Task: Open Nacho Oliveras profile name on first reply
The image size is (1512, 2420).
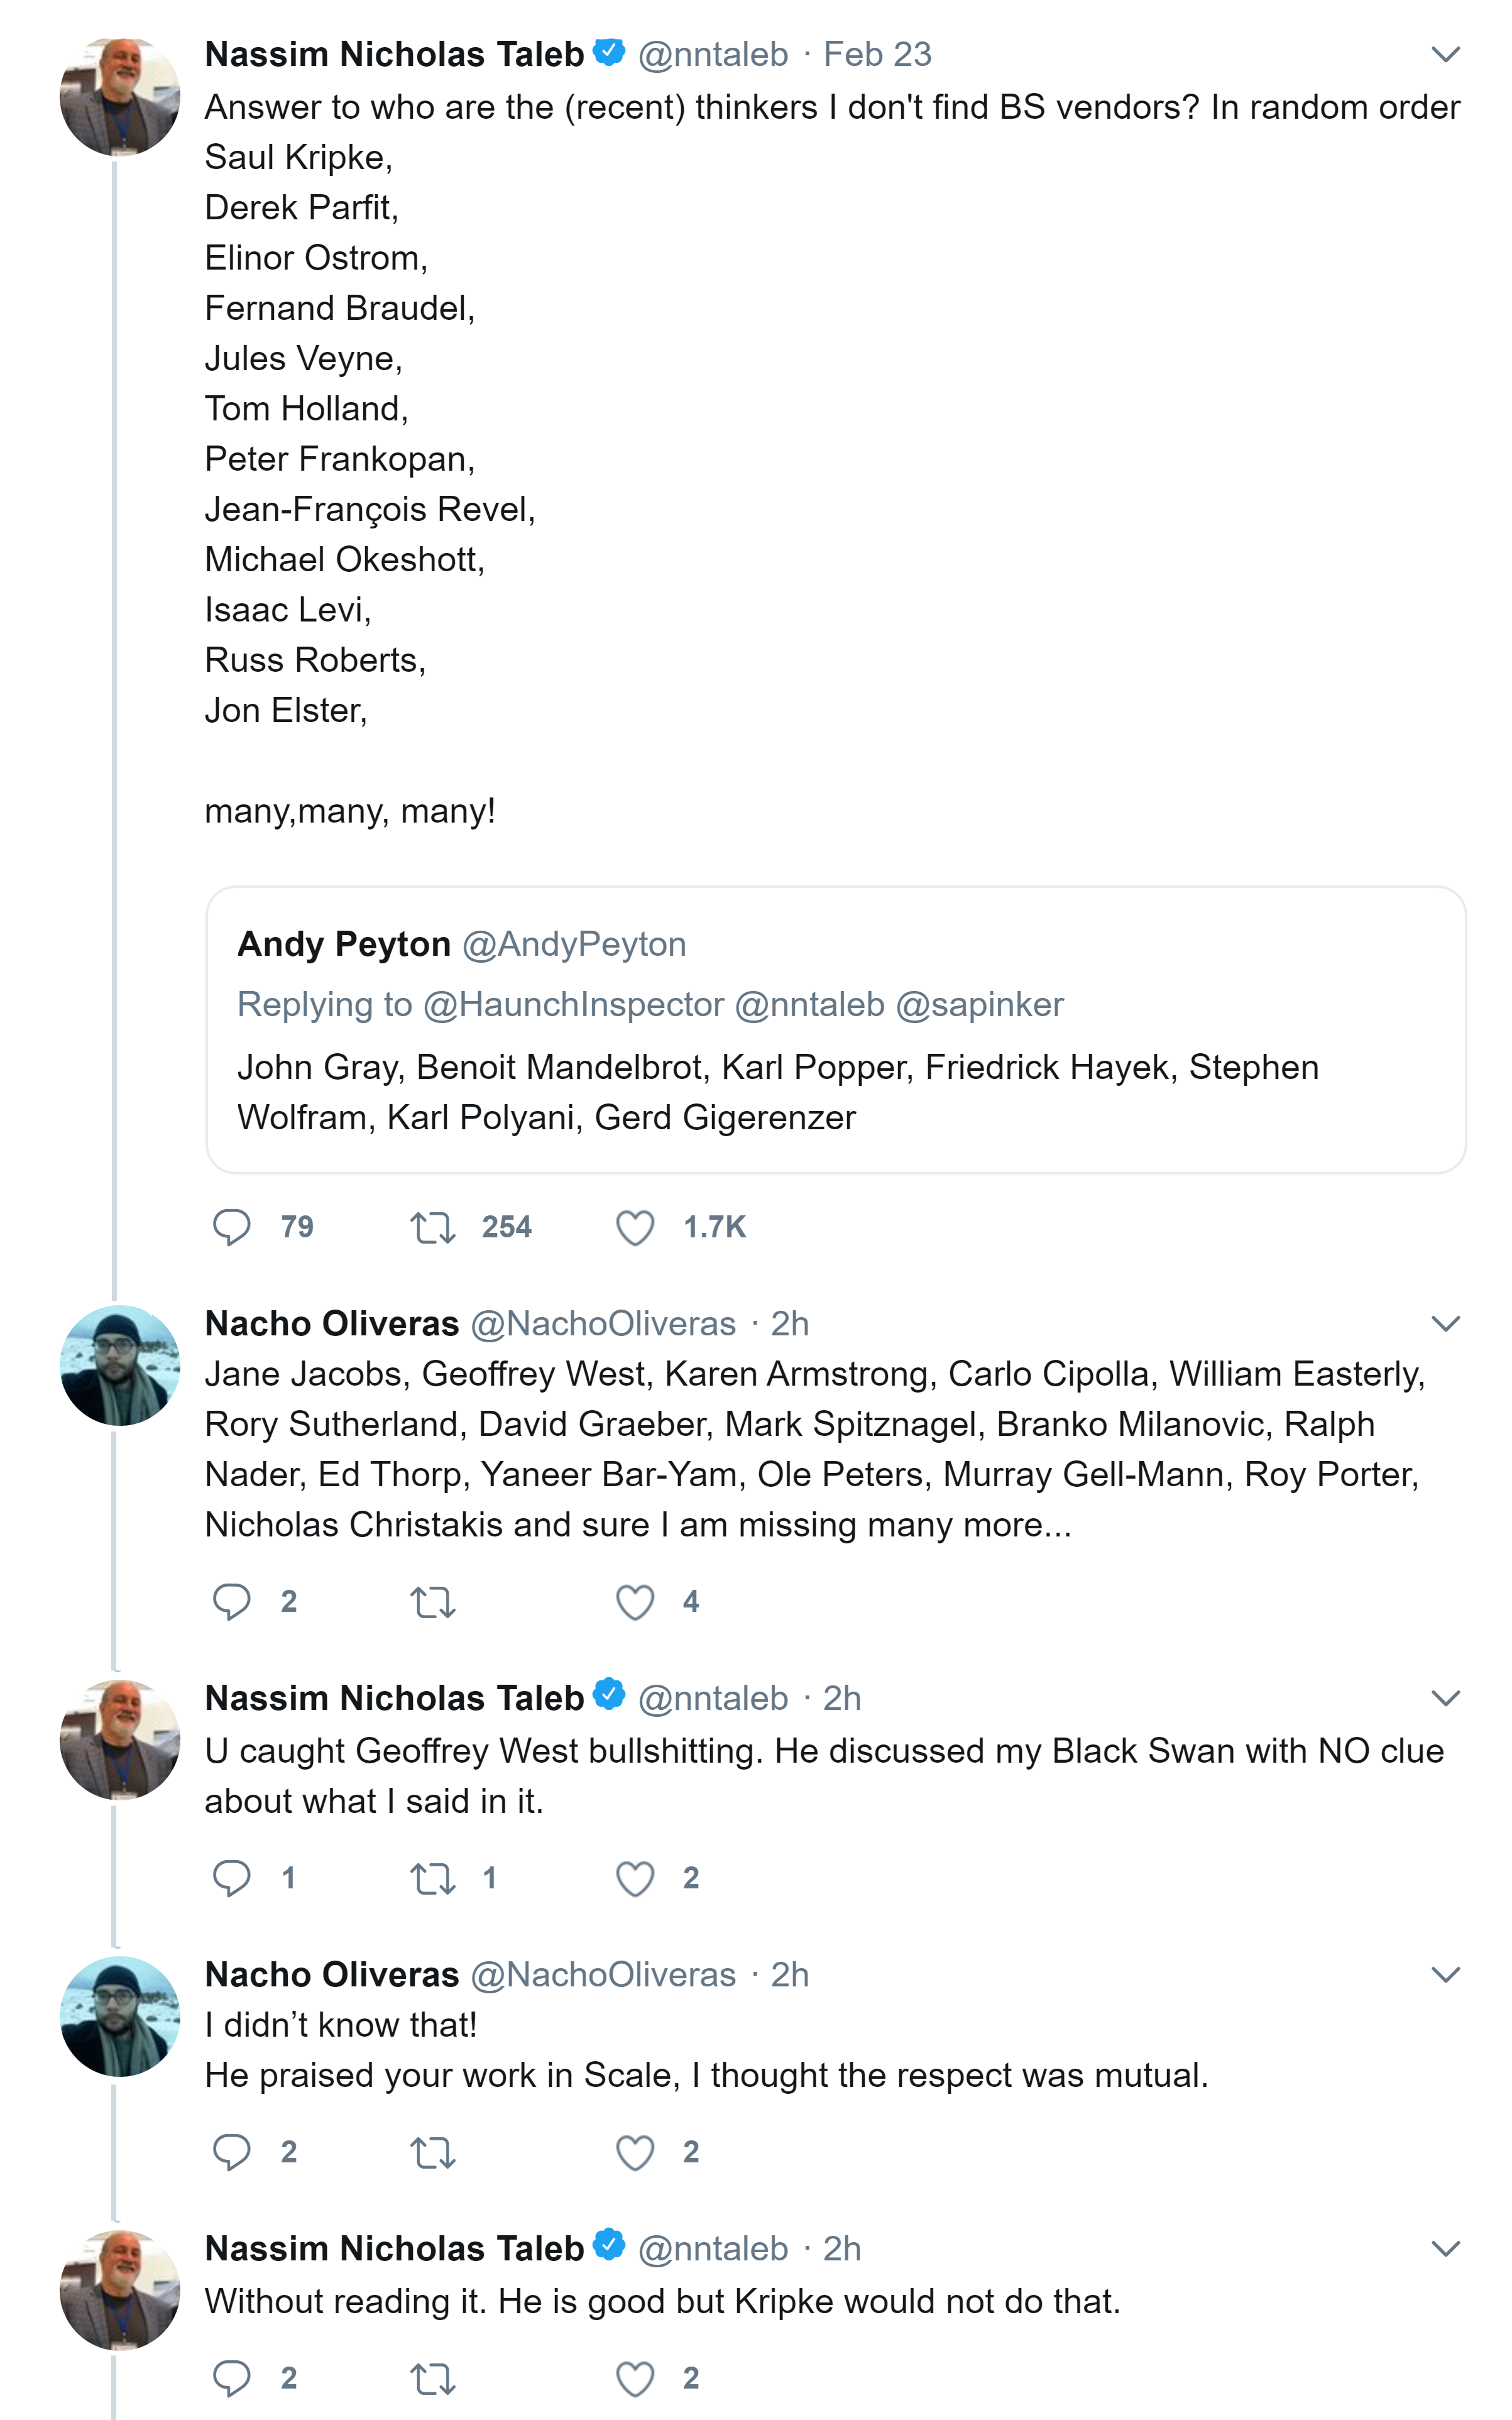Action: (x=331, y=1324)
